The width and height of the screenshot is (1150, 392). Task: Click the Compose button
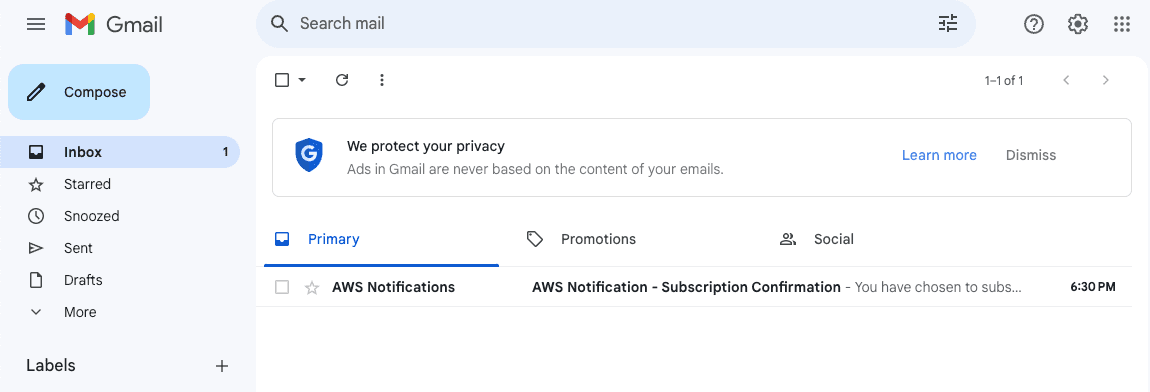[x=79, y=92]
